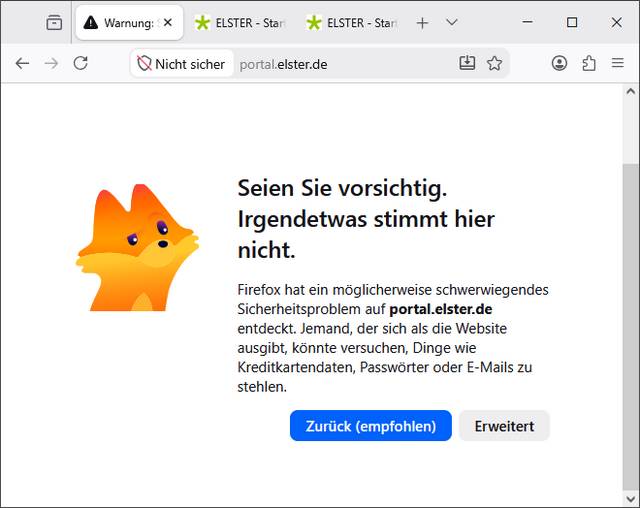Expand the list all tabs chevron
640x508 pixels.
point(451,22)
